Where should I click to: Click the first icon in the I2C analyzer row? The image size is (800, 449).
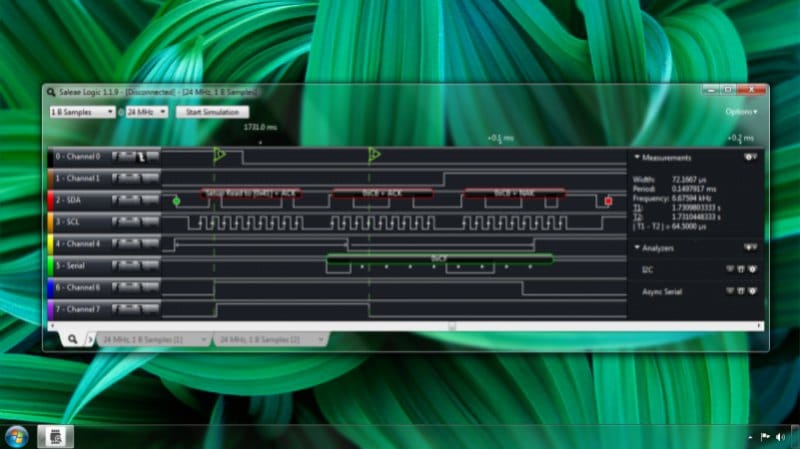coord(730,269)
